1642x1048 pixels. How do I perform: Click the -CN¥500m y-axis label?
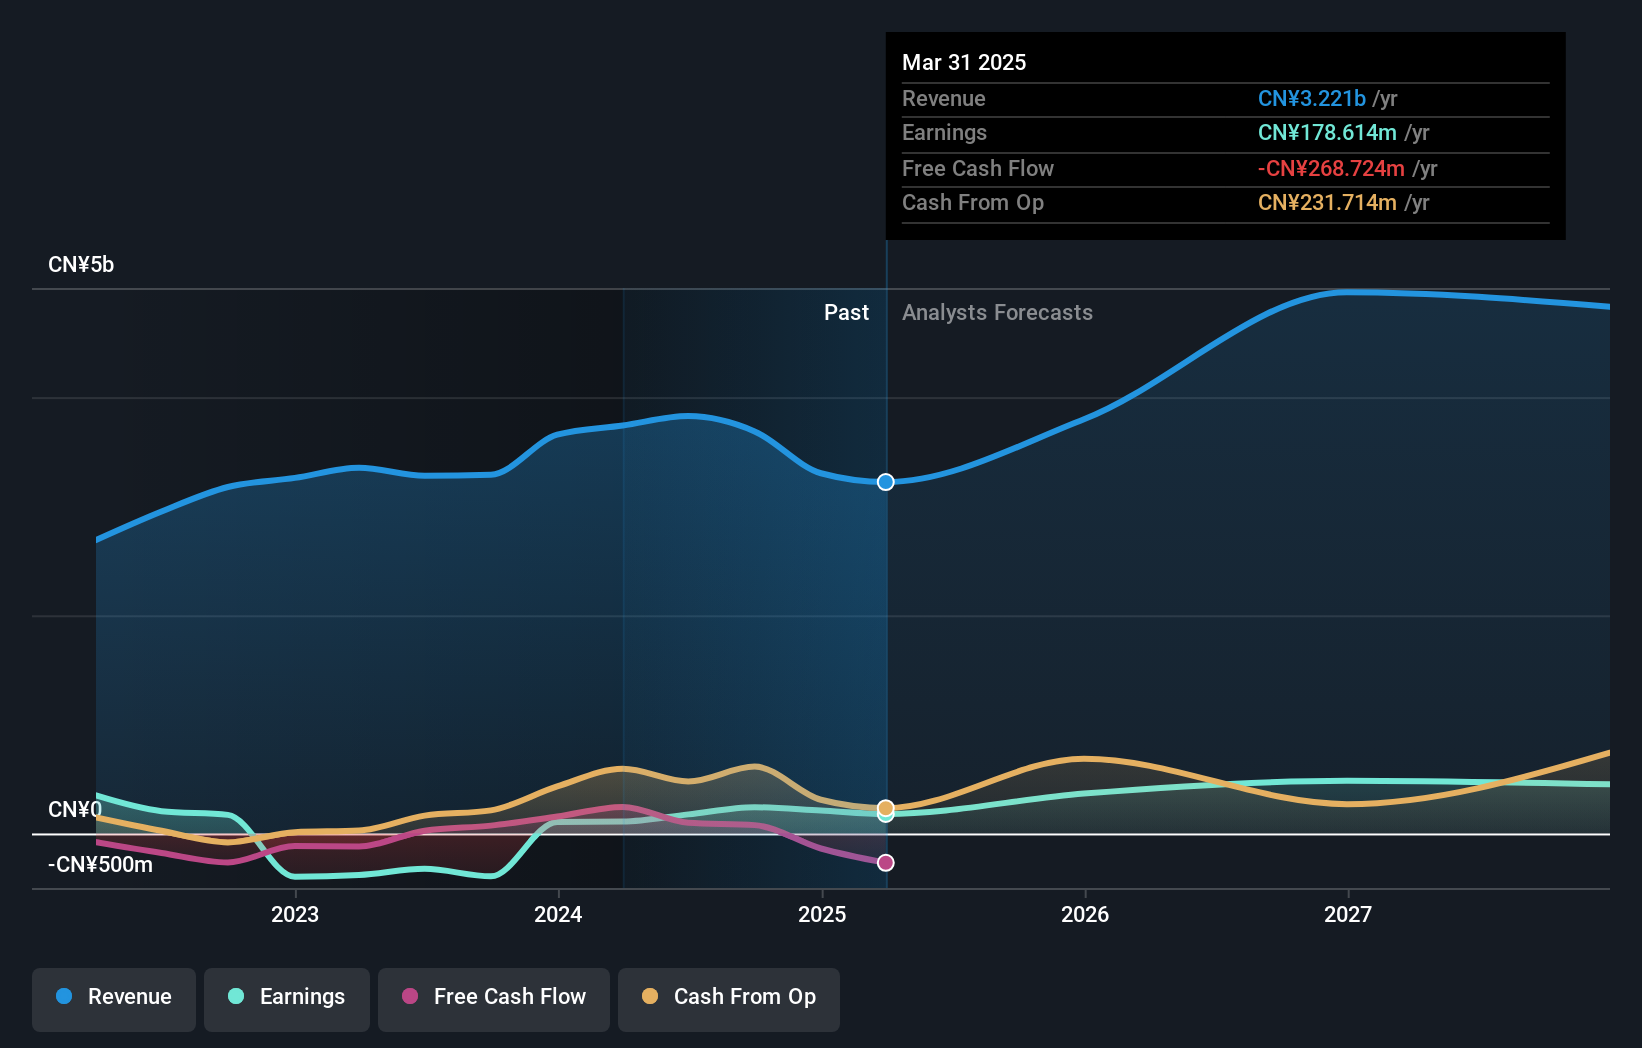(x=100, y=865)
